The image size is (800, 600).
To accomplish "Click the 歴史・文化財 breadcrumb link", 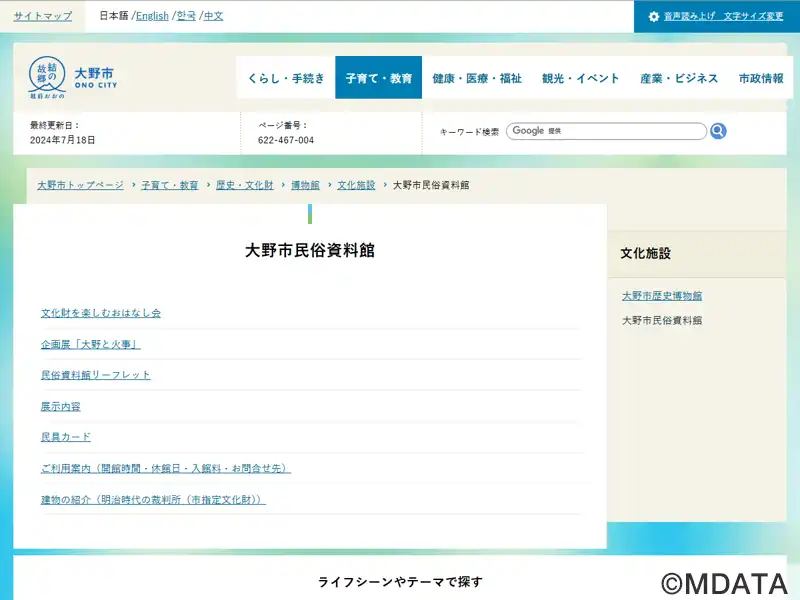I will [244, 185].
